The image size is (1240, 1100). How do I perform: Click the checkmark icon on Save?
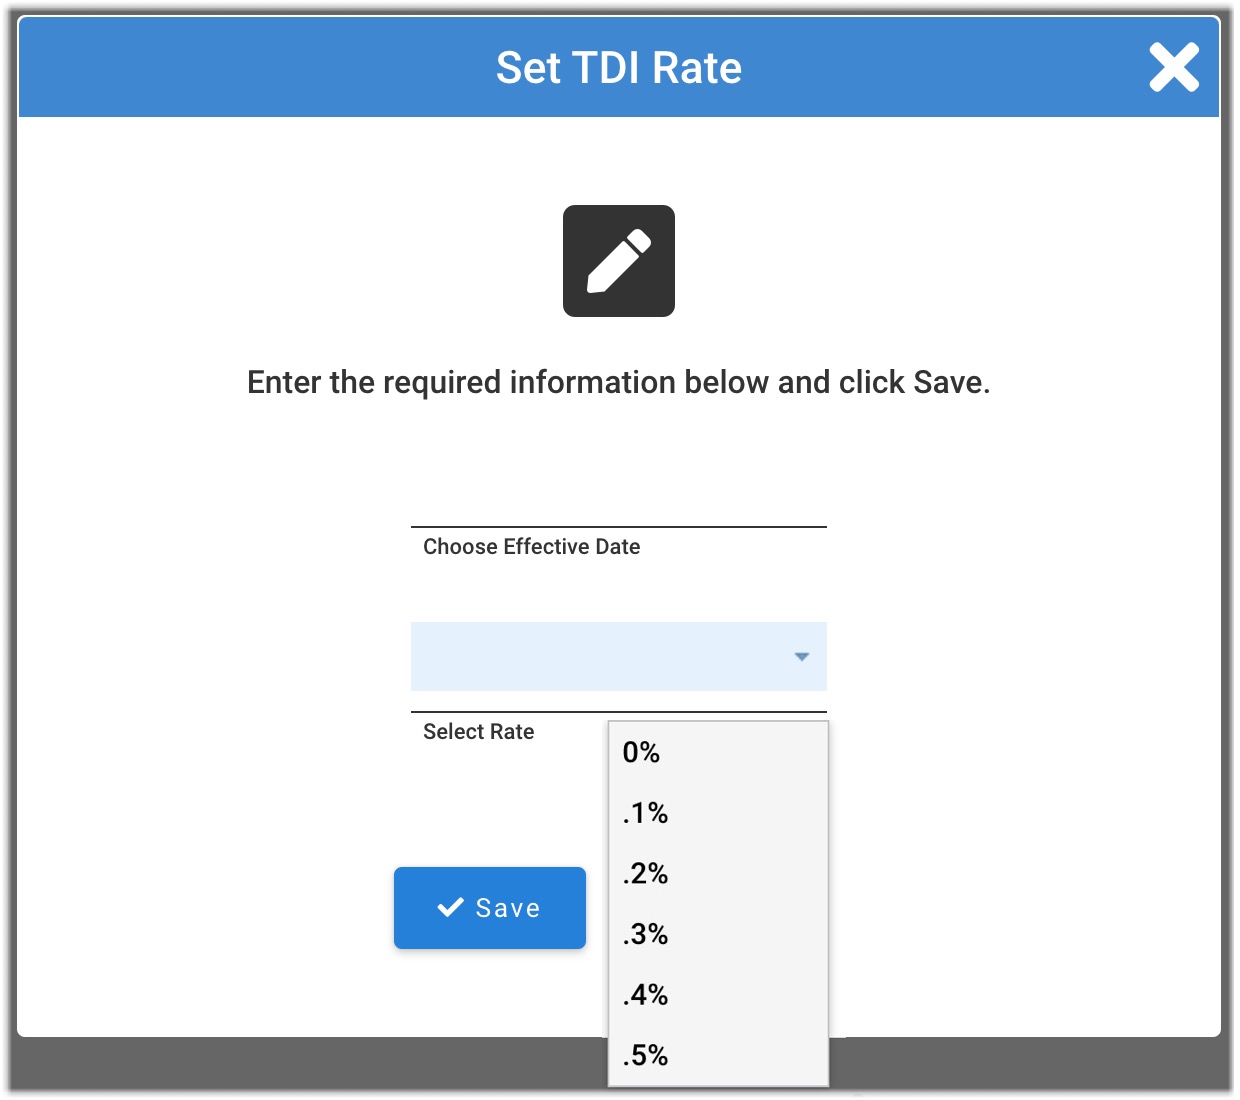pyautogui.click(x=451, y=907)
